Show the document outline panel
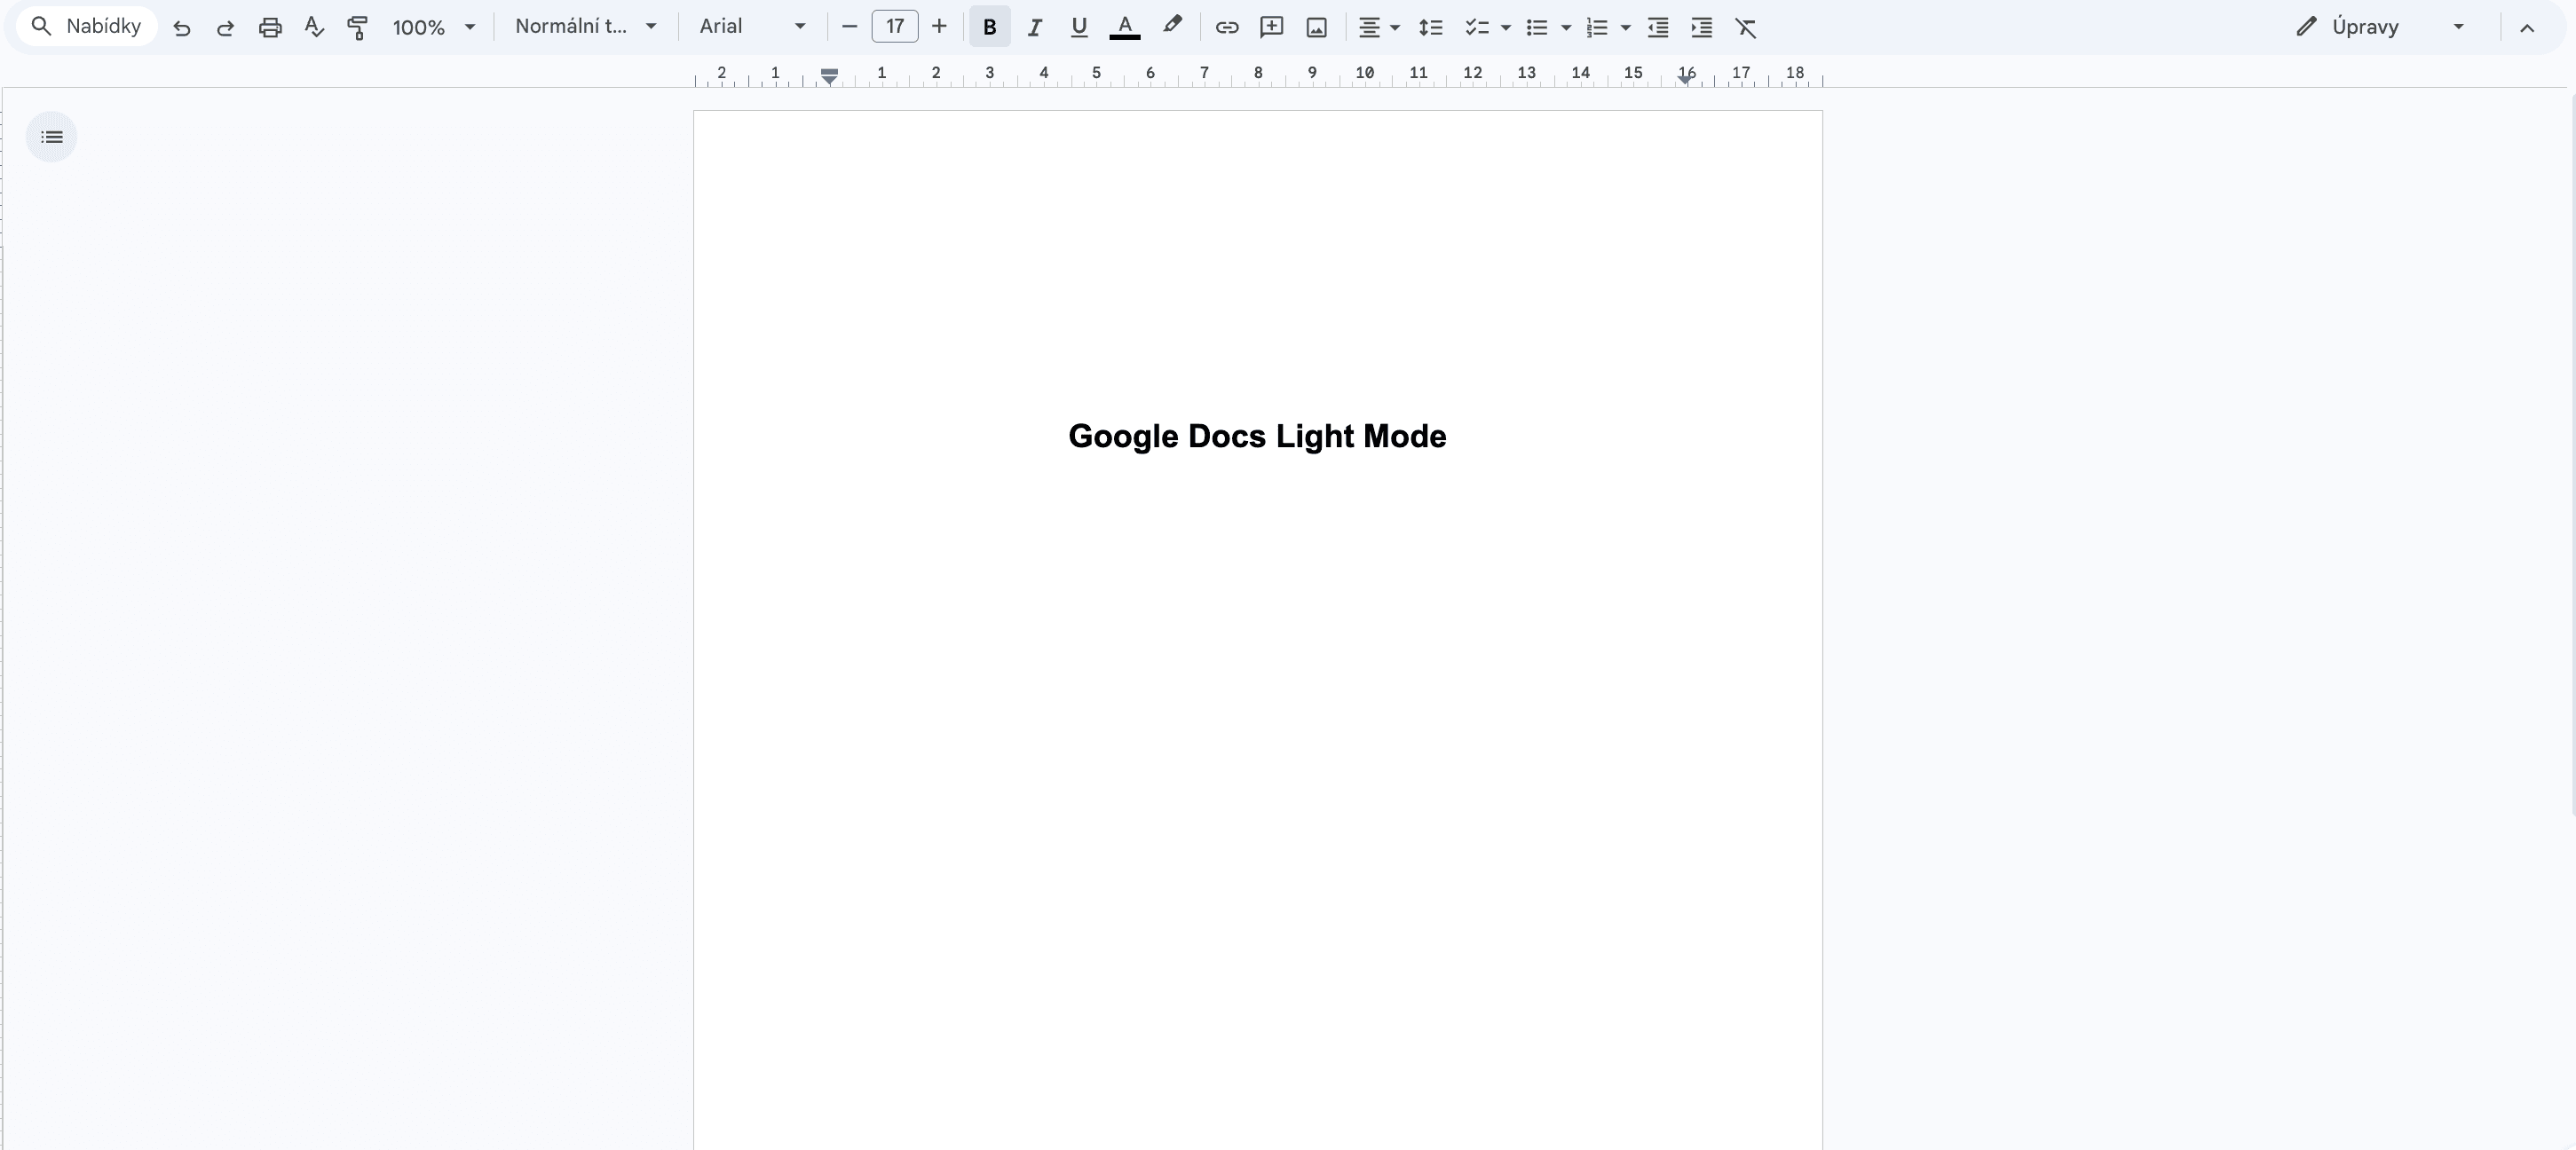 pos(52,137)
